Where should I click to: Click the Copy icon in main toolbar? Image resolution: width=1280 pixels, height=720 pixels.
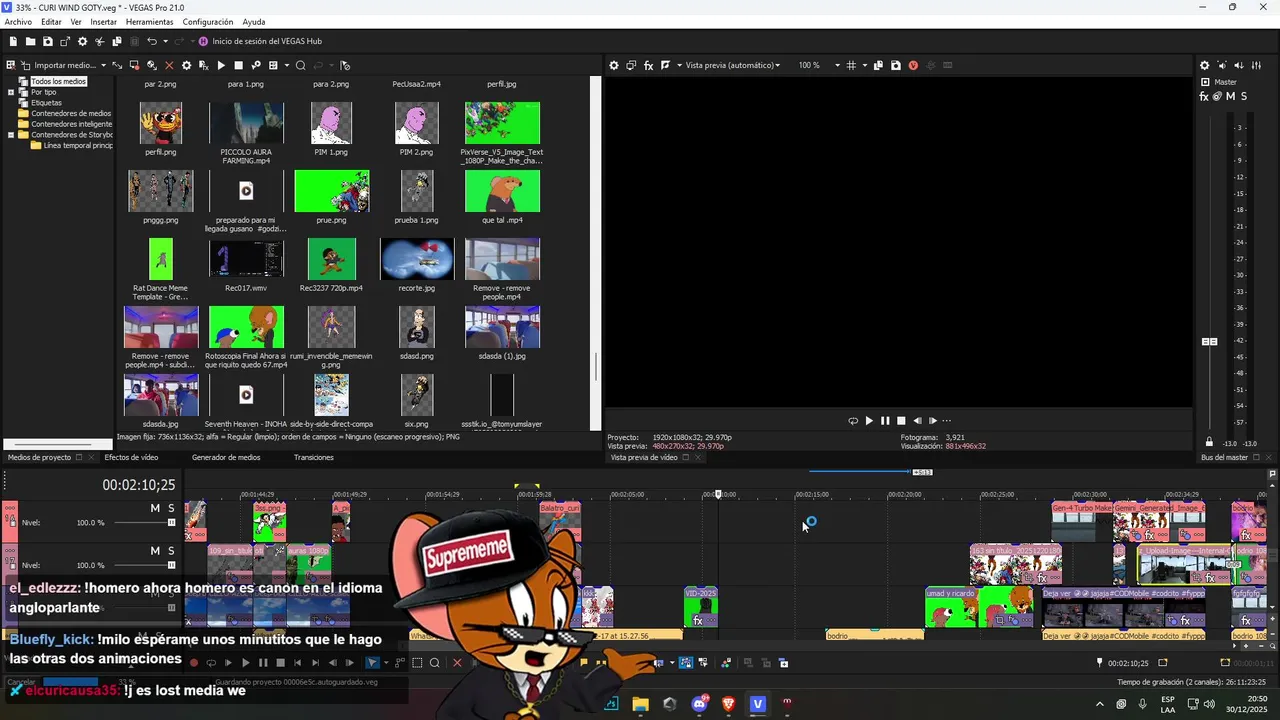tap(117, 41)
